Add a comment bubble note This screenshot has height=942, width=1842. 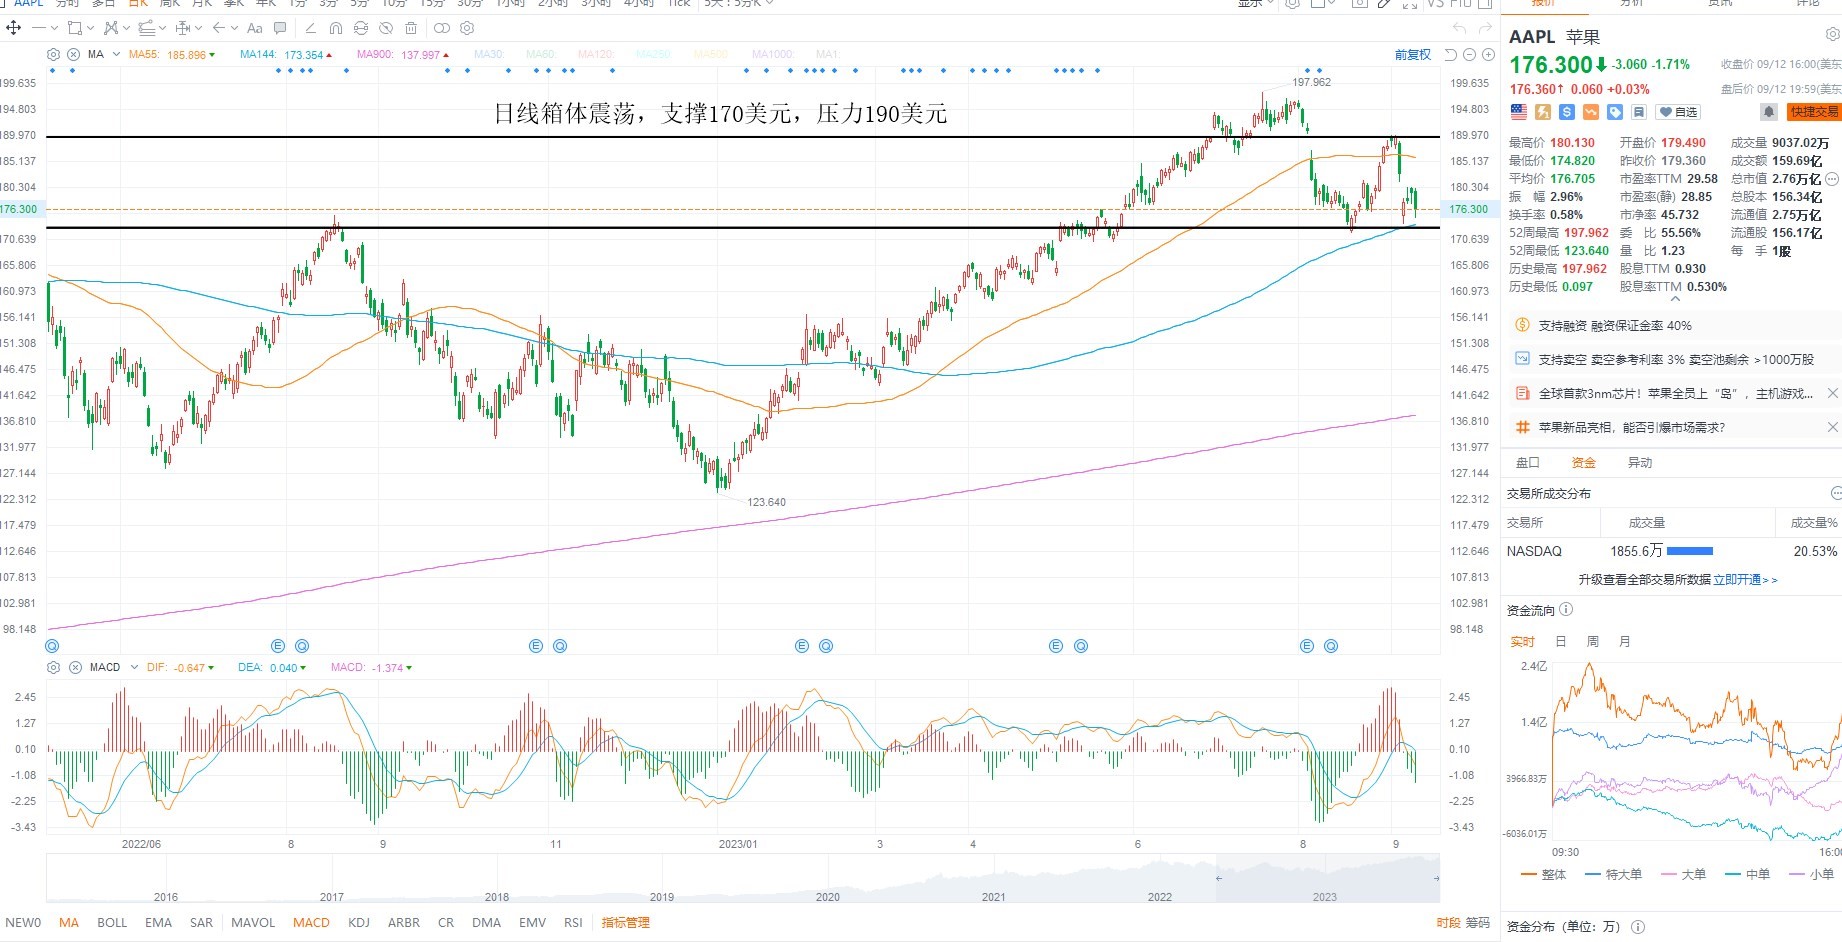(280, 28)
